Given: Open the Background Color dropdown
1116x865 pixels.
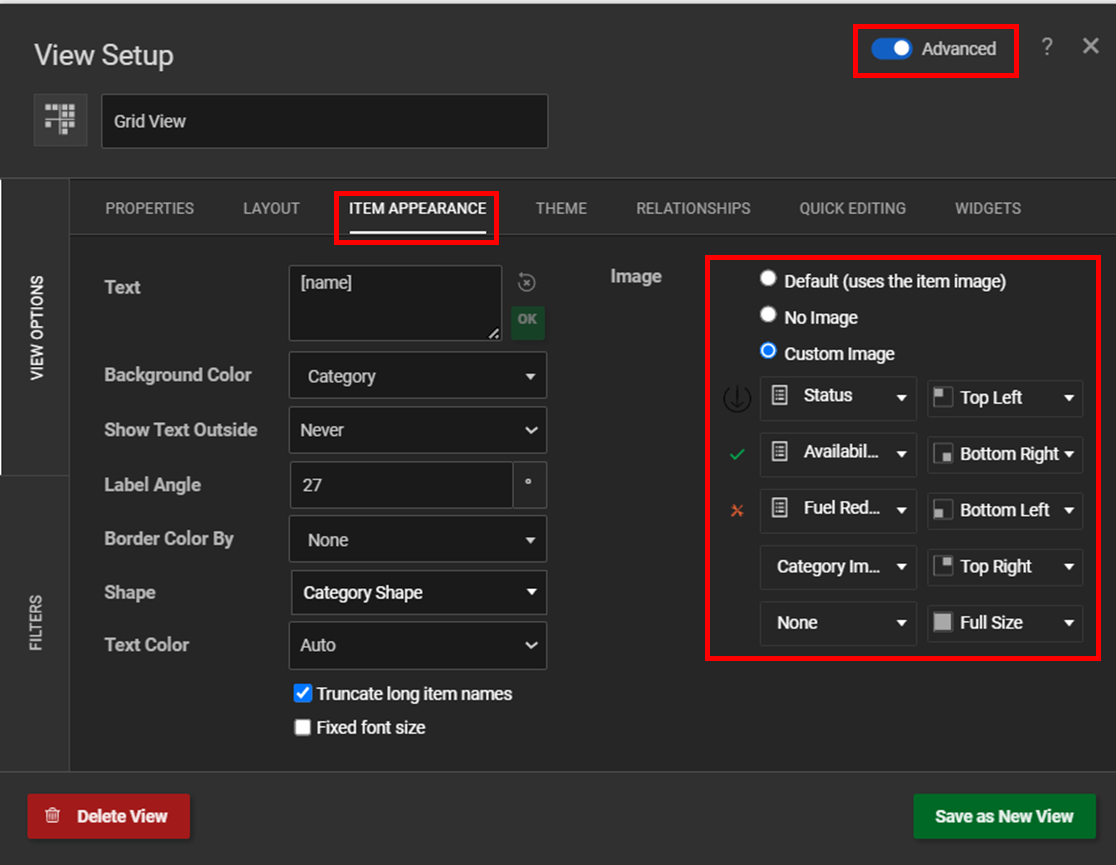Looking at the screenshot, I should click(x=418, y=375).
